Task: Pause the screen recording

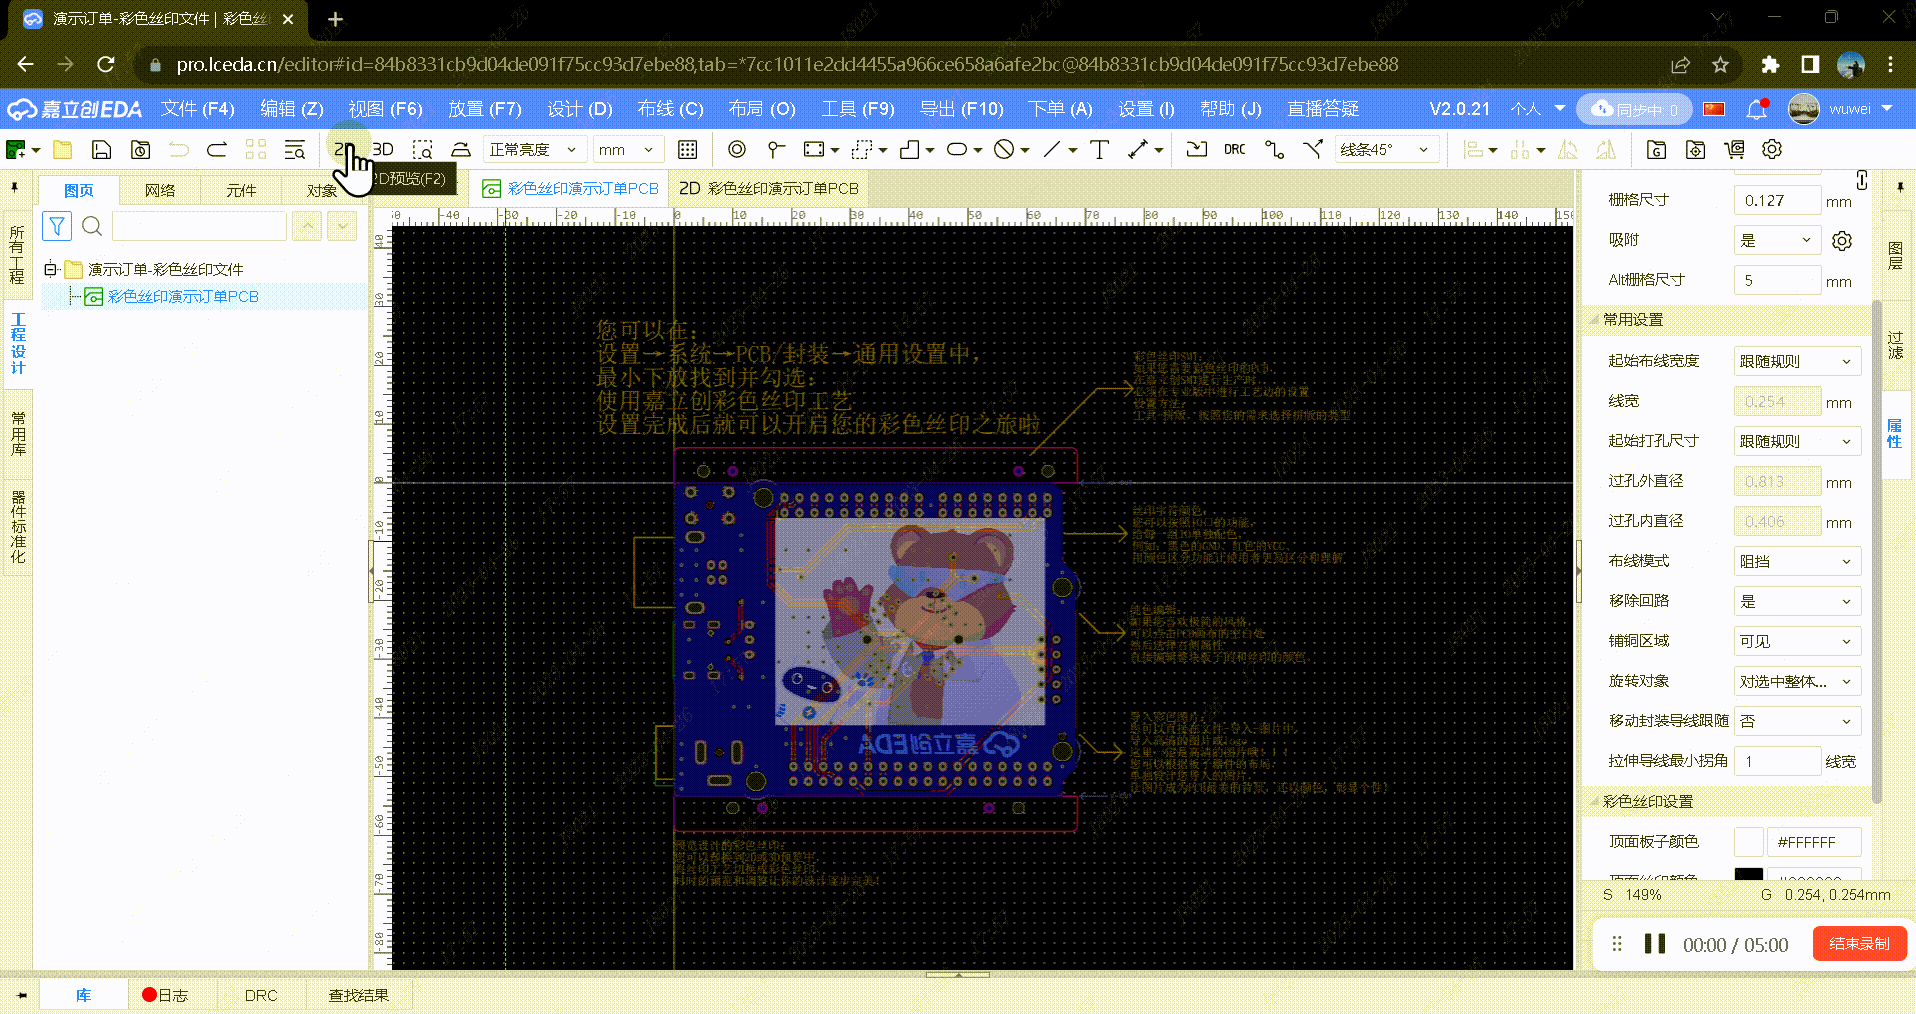Action: [1655, 944]
